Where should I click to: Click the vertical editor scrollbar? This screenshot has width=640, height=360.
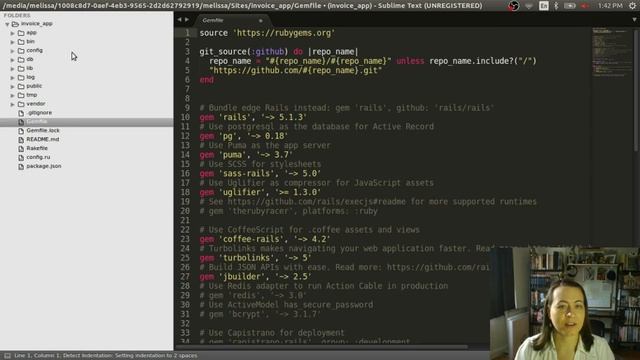click(x=637, y=90)
